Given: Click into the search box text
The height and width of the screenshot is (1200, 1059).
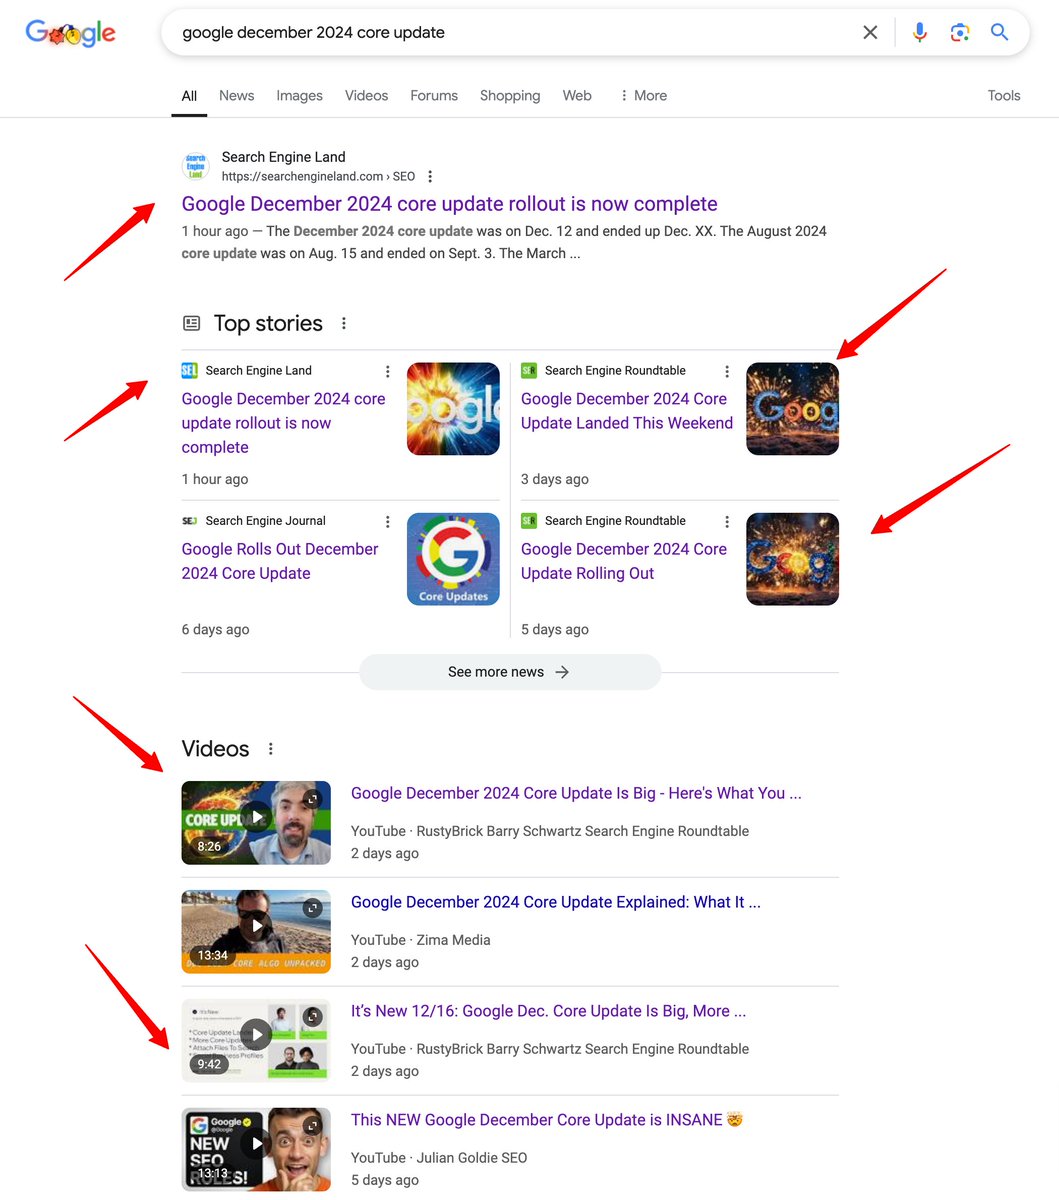Looking at the screenshot, I should tap(313, 32).
